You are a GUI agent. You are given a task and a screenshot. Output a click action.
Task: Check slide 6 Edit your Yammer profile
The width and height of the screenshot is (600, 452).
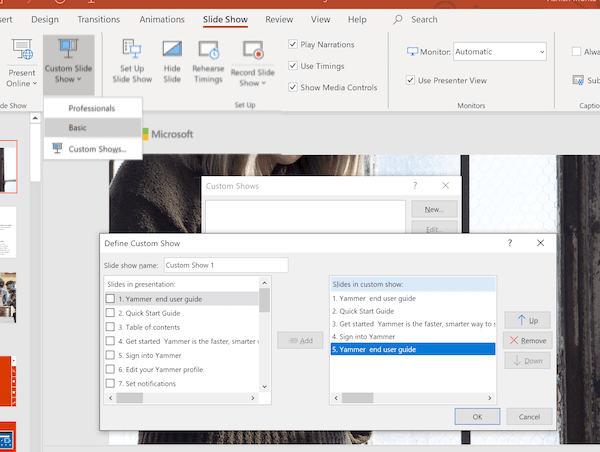110,369
